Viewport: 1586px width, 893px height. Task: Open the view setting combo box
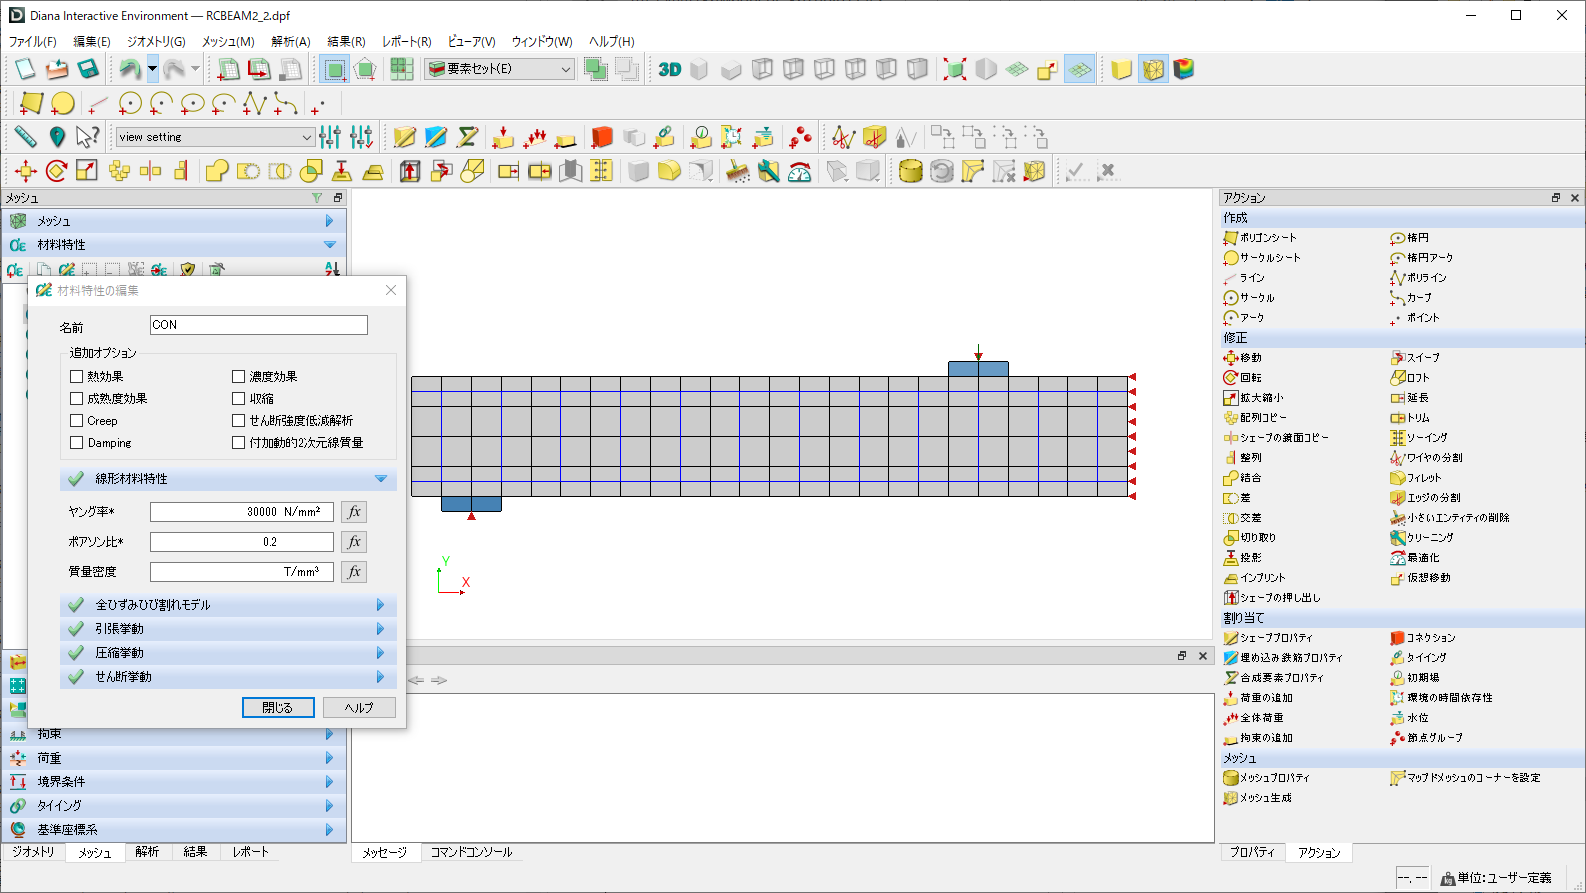215,137
